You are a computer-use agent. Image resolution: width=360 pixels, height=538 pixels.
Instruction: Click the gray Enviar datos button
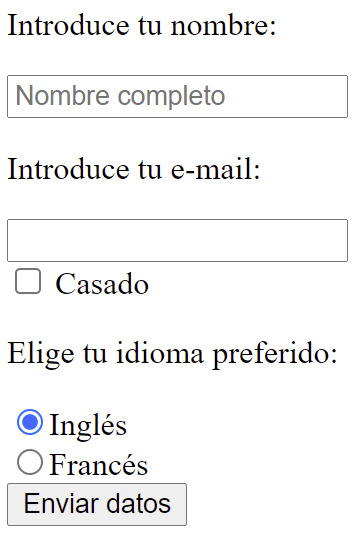click(97, 504)
